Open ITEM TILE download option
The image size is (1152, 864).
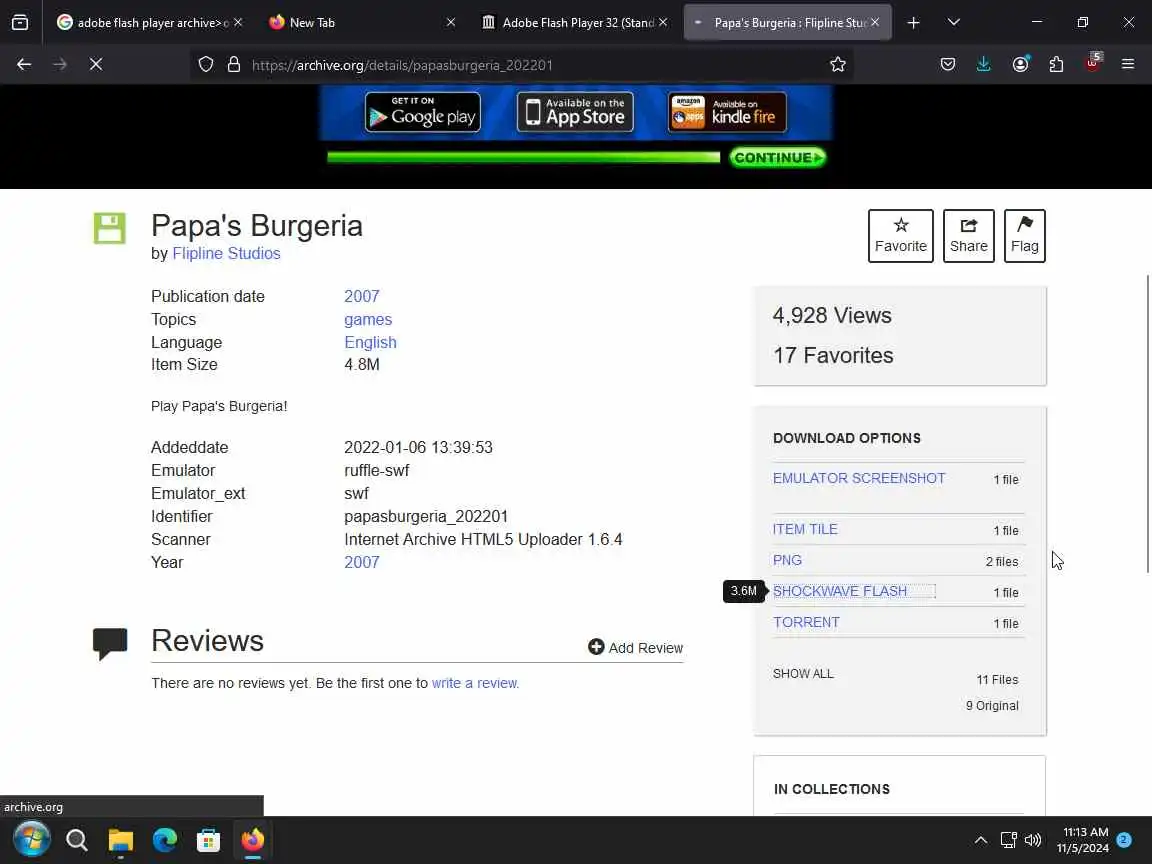(805, 529)
